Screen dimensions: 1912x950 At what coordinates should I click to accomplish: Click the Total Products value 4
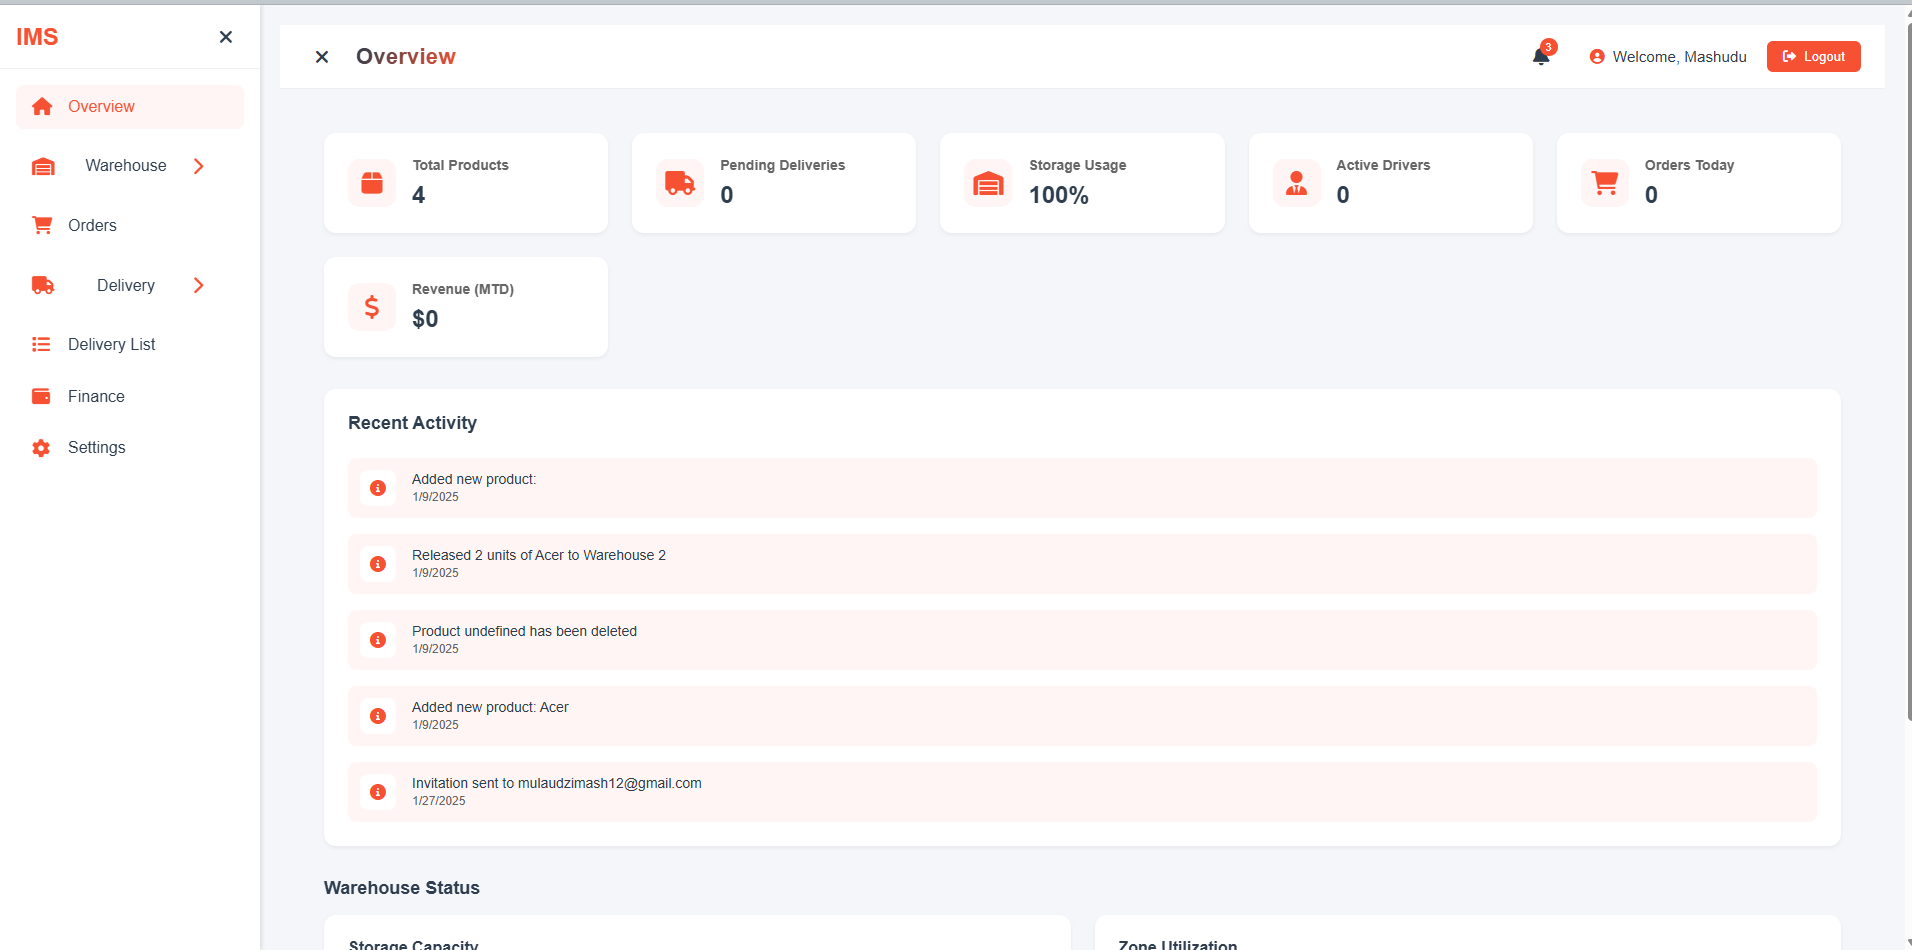pyautogui.click(x=419, y=195)
